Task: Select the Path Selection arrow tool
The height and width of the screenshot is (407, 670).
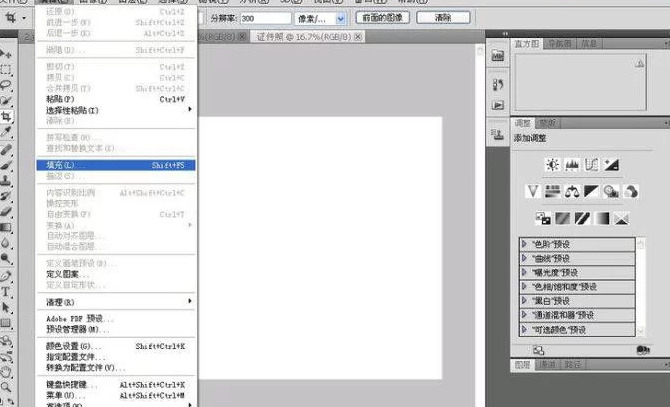Action: point(6,307)
